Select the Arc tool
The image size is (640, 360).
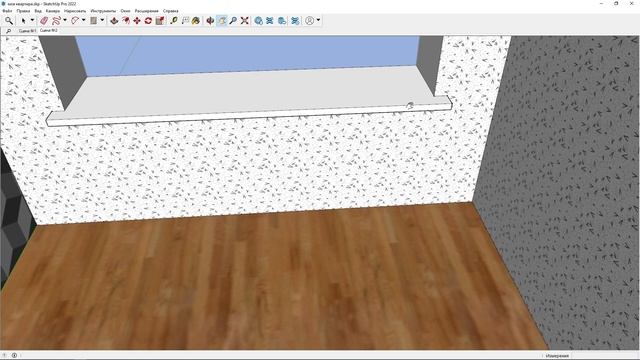75,20
